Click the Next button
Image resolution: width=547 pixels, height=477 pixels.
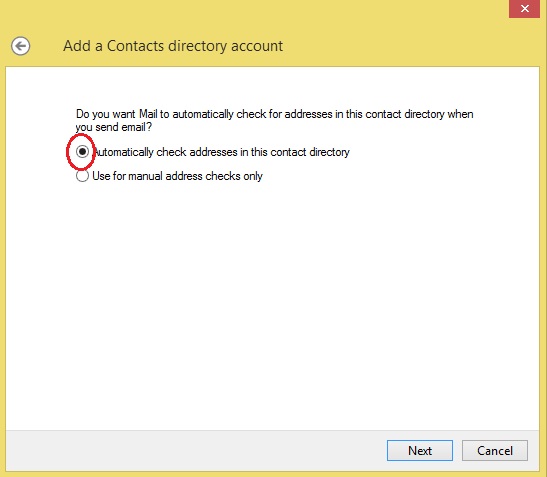tap(420, 450)
